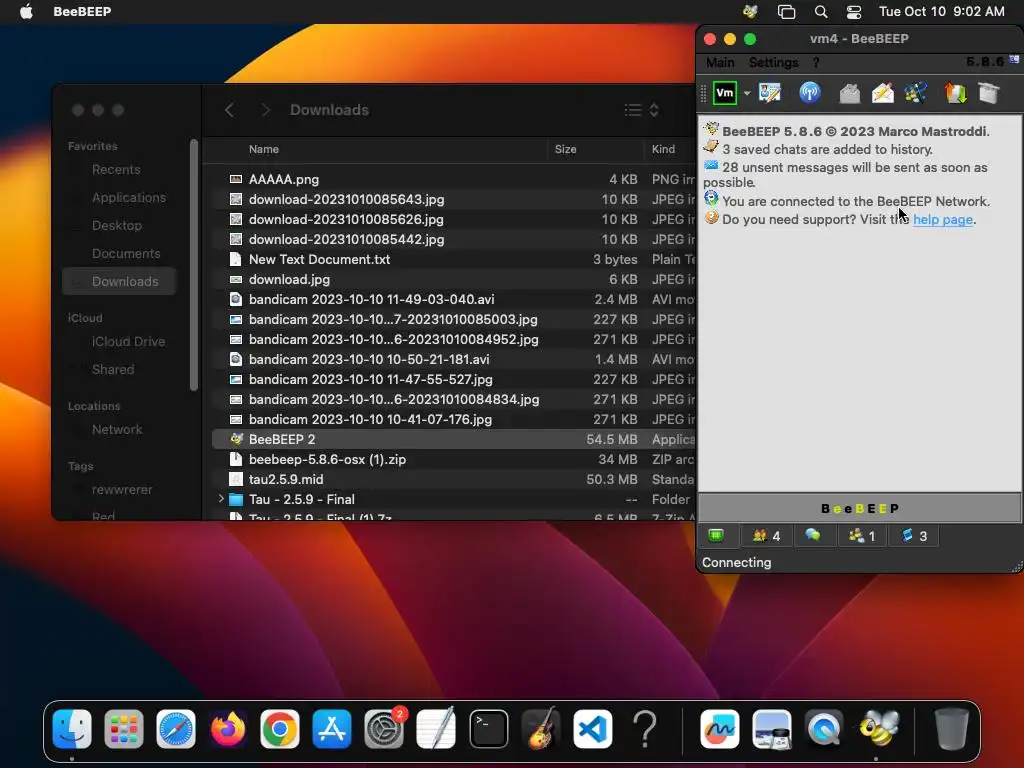Screen dimensions: 1024x768
Task: Switch to the saved chats tab showing 3
Action: [914, 536]
